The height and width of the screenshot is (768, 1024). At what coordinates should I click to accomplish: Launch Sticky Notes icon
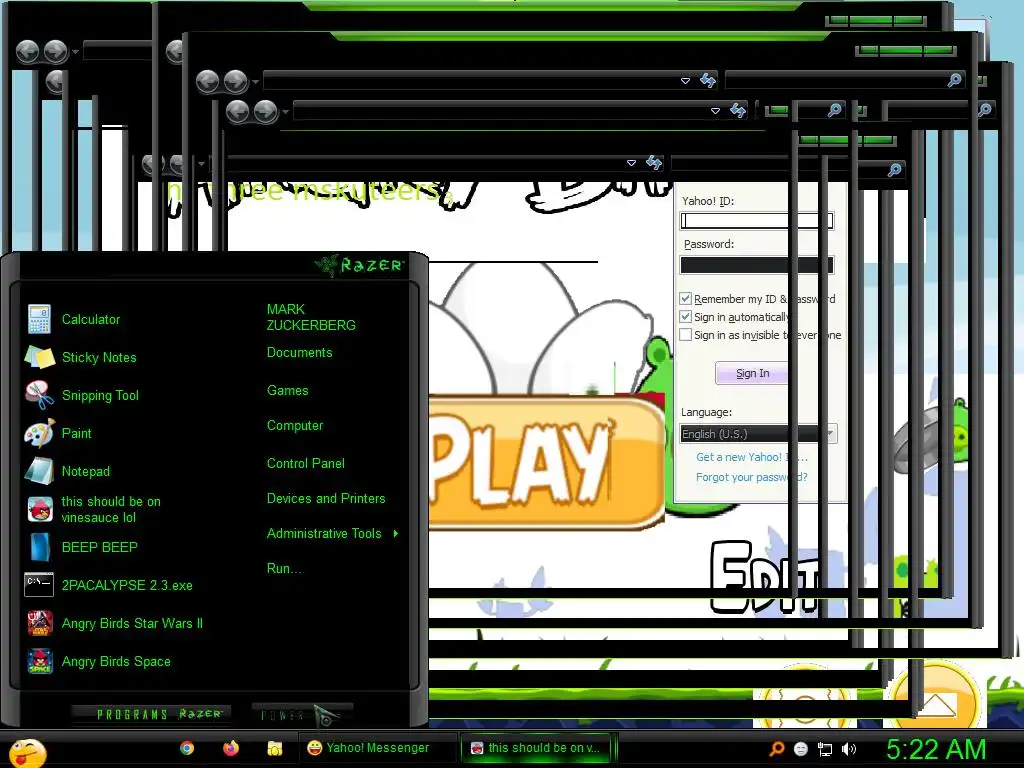coord(39,357)
